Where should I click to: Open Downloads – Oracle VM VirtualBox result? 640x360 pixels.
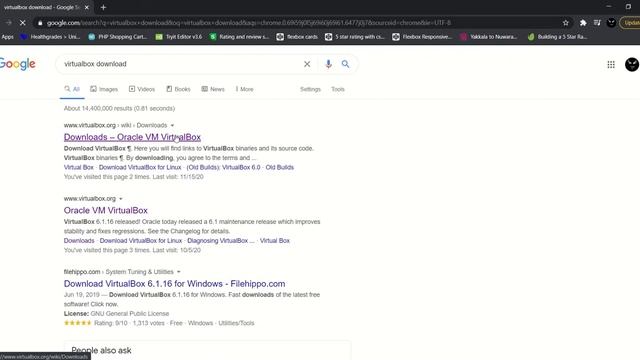pos(132,137)
